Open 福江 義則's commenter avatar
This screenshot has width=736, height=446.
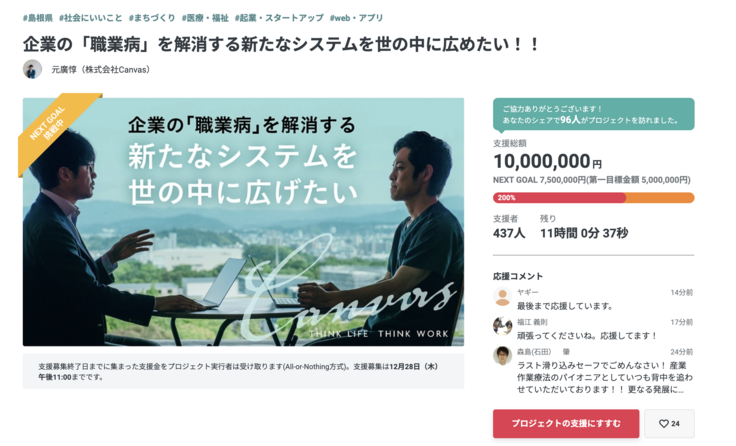pos(502,326)
